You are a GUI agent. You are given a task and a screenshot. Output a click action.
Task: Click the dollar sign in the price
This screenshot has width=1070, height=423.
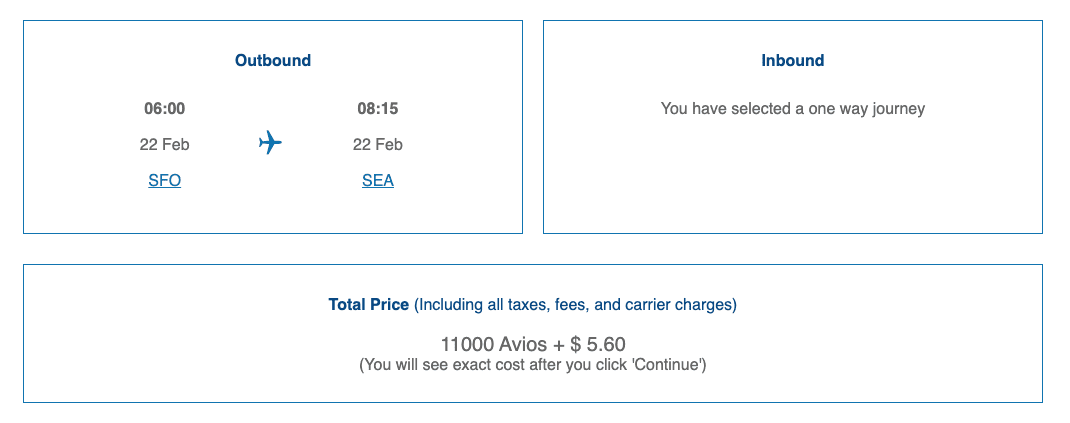pyautogui.click(x=575, y=344)
